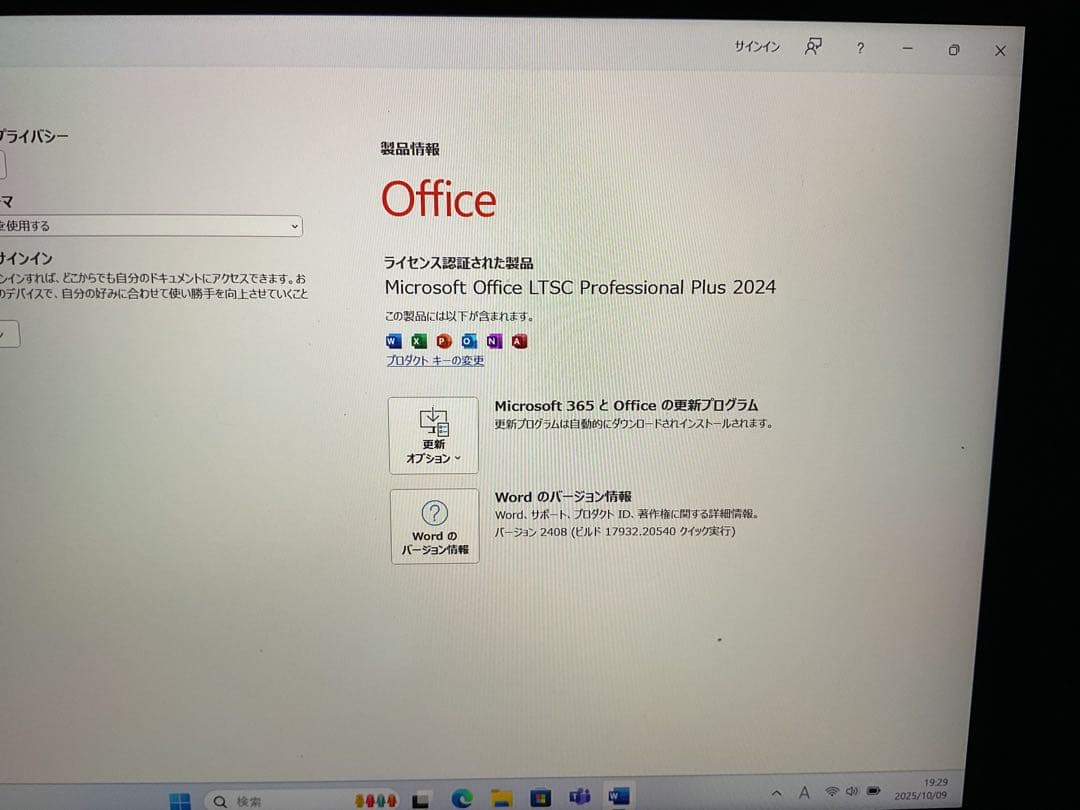Select the OneNote product icon

492,341
